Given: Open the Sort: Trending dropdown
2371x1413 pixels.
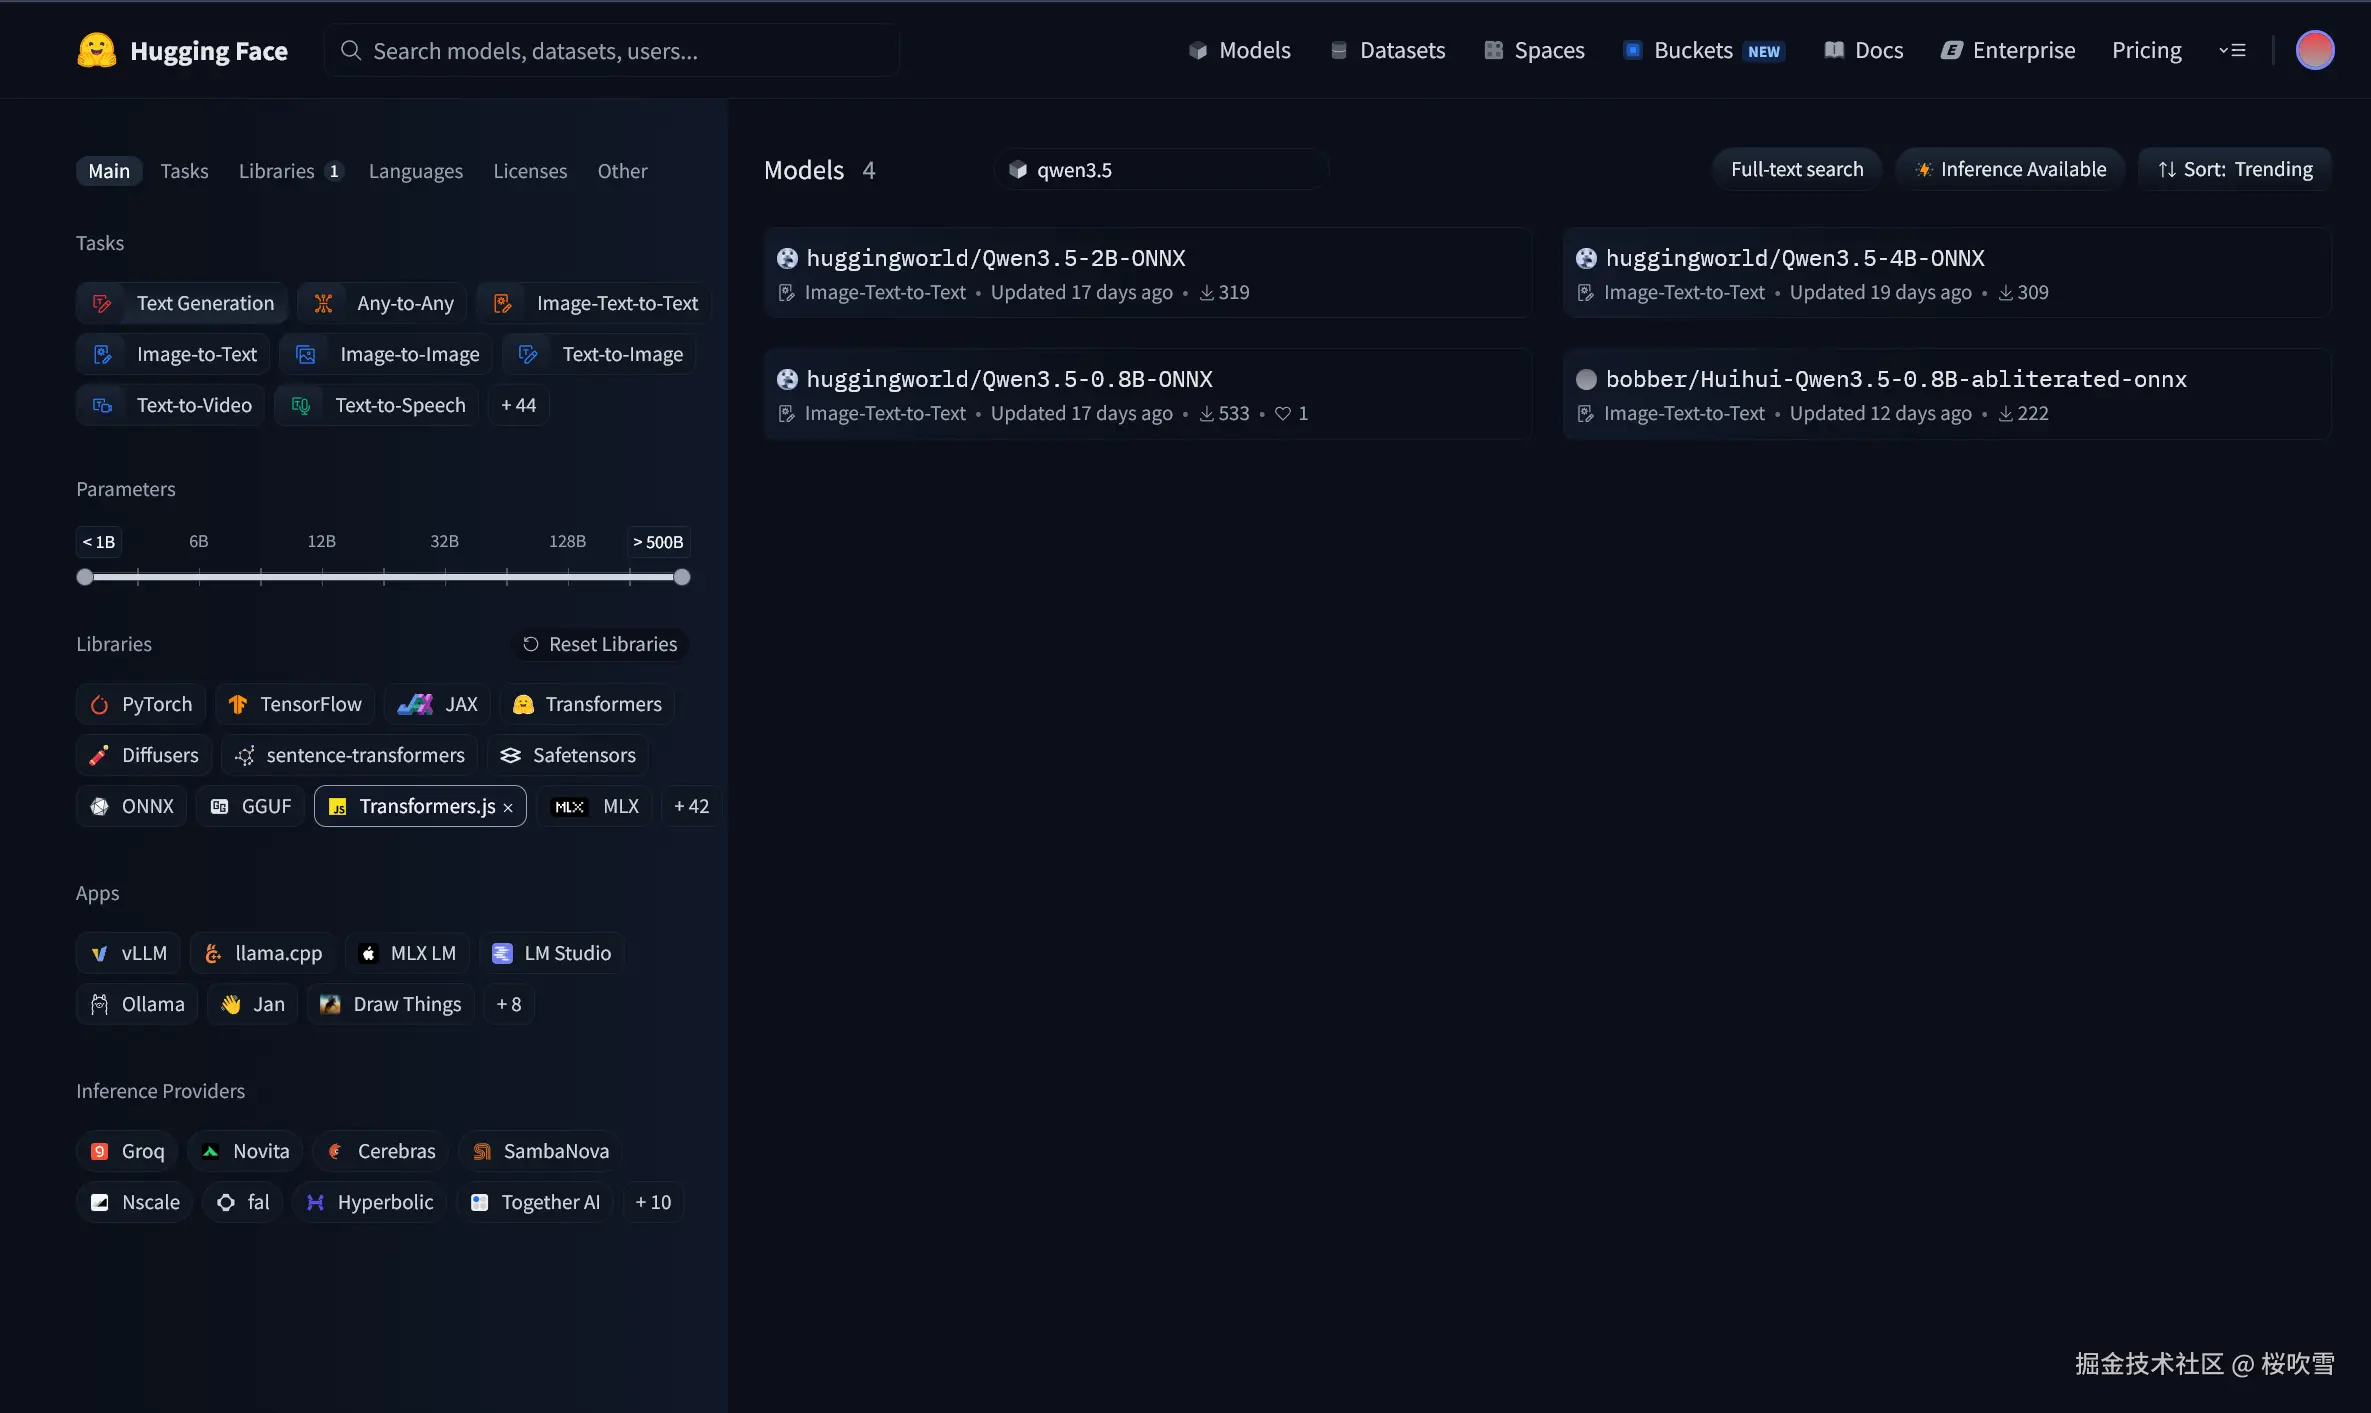Looking at the screenshot, I should [2234, 169].
